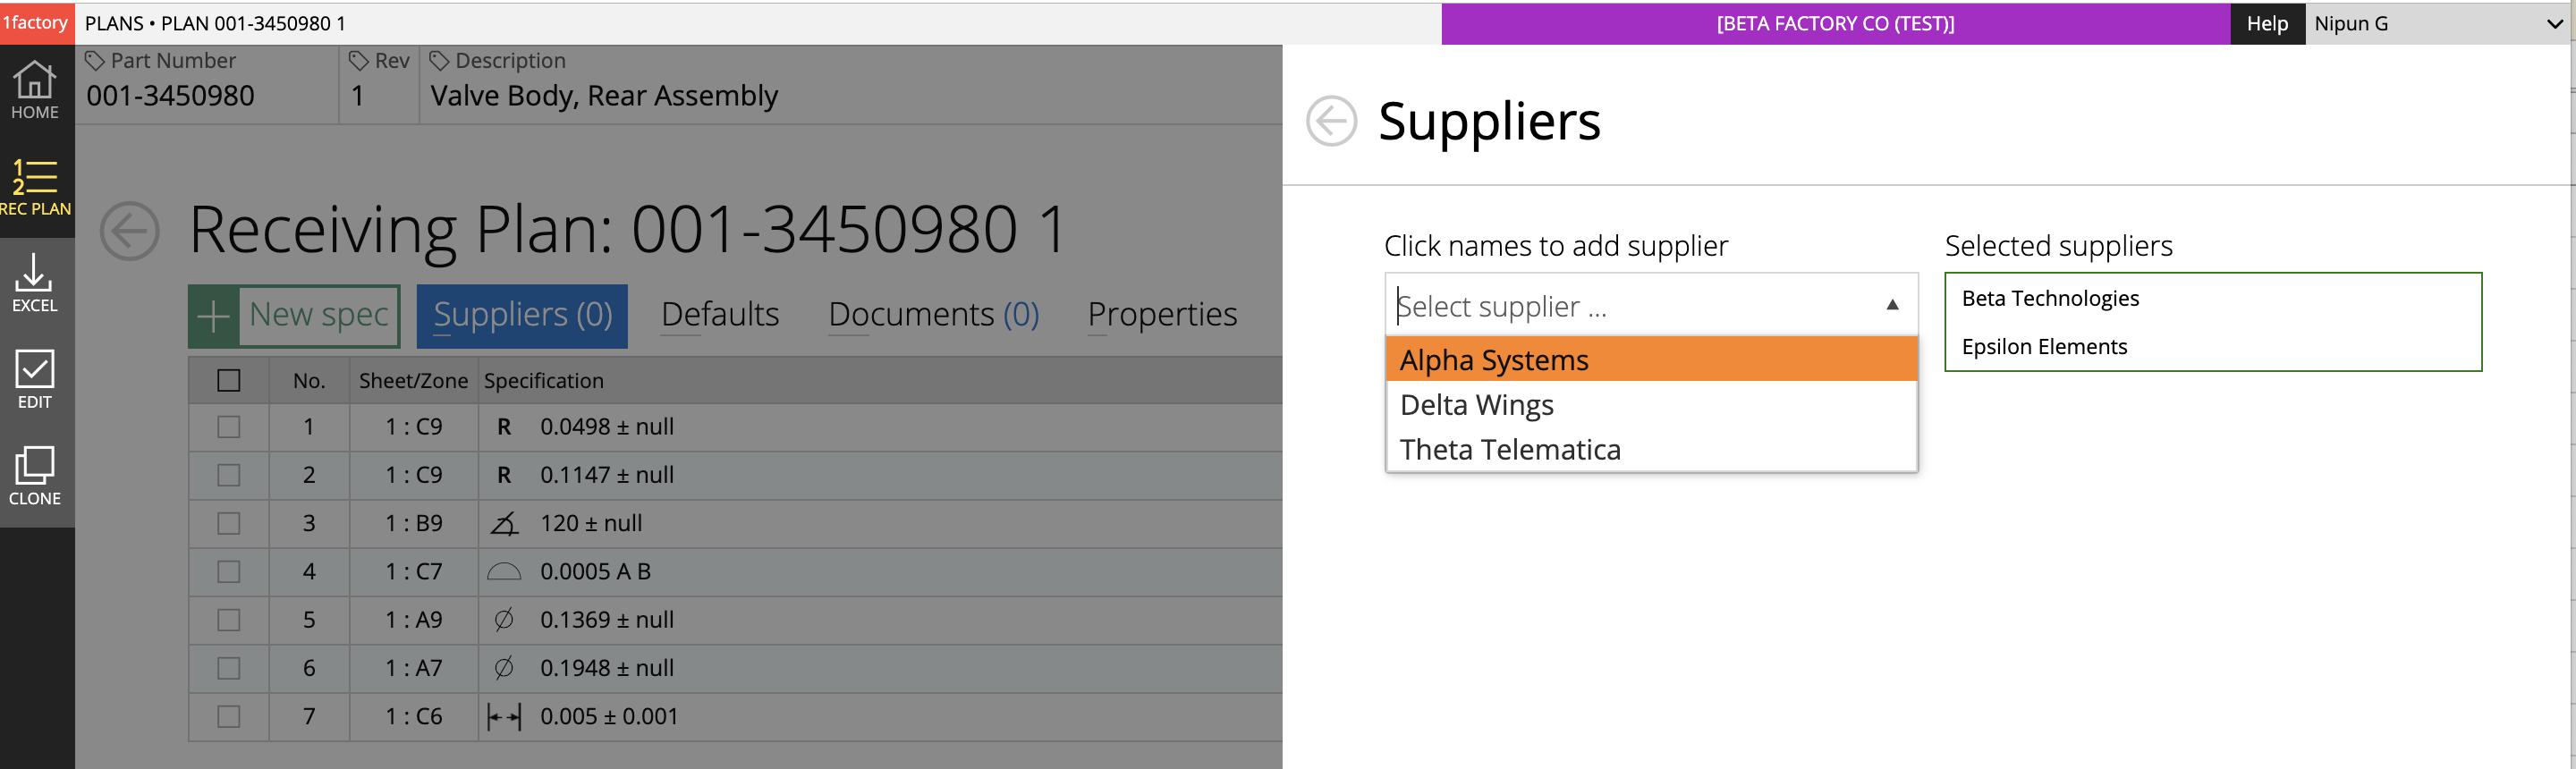Check the box for spec row 7
2576x769 pixels.
coord(229,717)
